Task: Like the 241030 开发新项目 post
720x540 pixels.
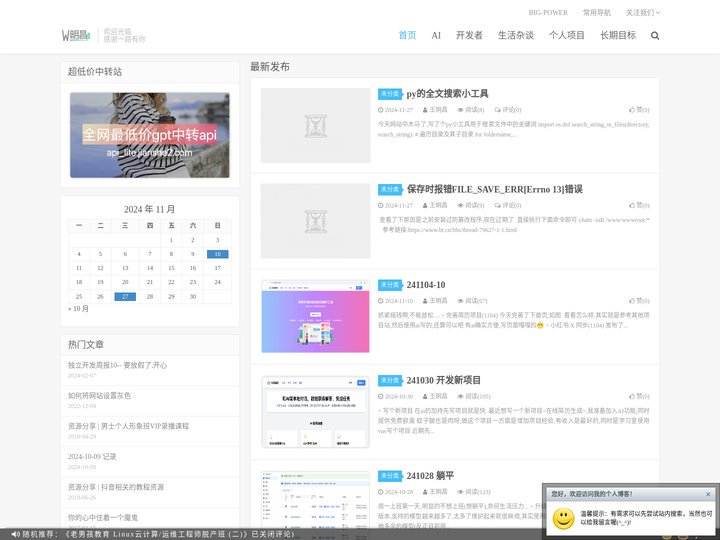Action: 639,396
